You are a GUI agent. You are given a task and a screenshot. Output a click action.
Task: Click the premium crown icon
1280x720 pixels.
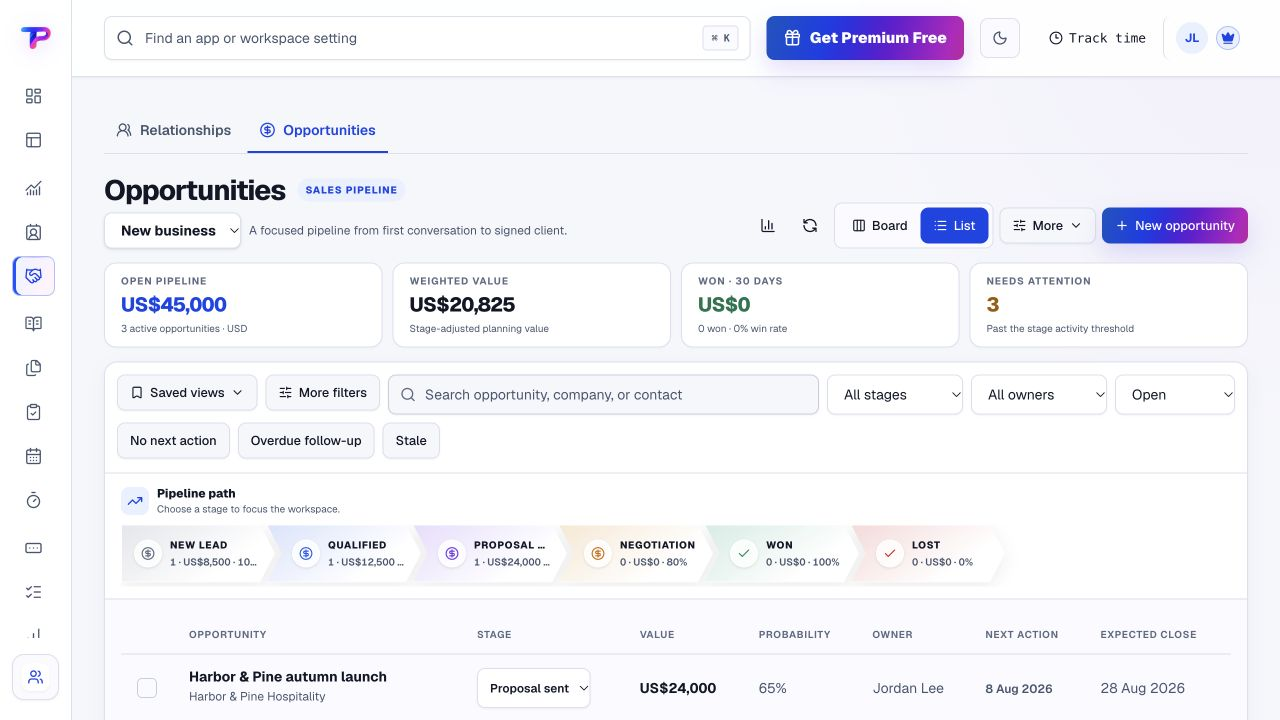tap(1228, 38)
